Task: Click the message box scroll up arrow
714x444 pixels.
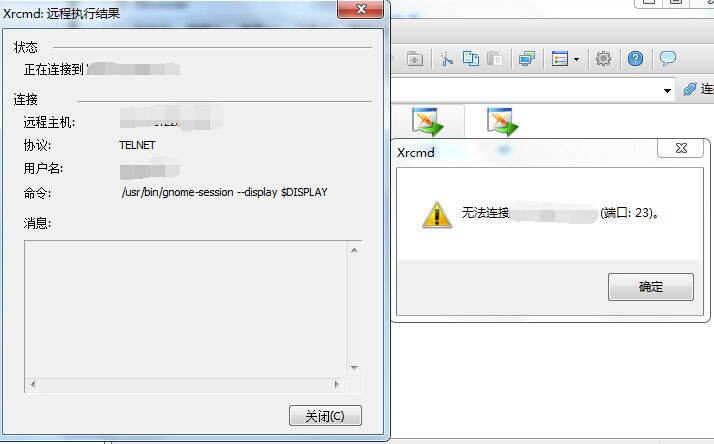Action: pos(354,250)
